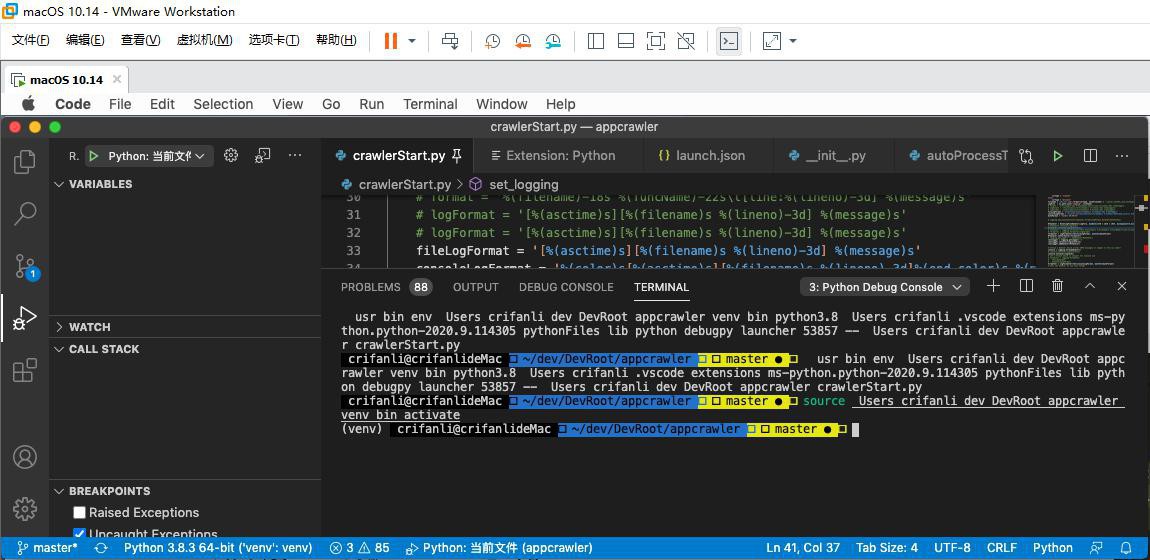Enter full screen mode in VMware toolbar
The height and width of the screenshot is (560, 1150).
(656, 41)
